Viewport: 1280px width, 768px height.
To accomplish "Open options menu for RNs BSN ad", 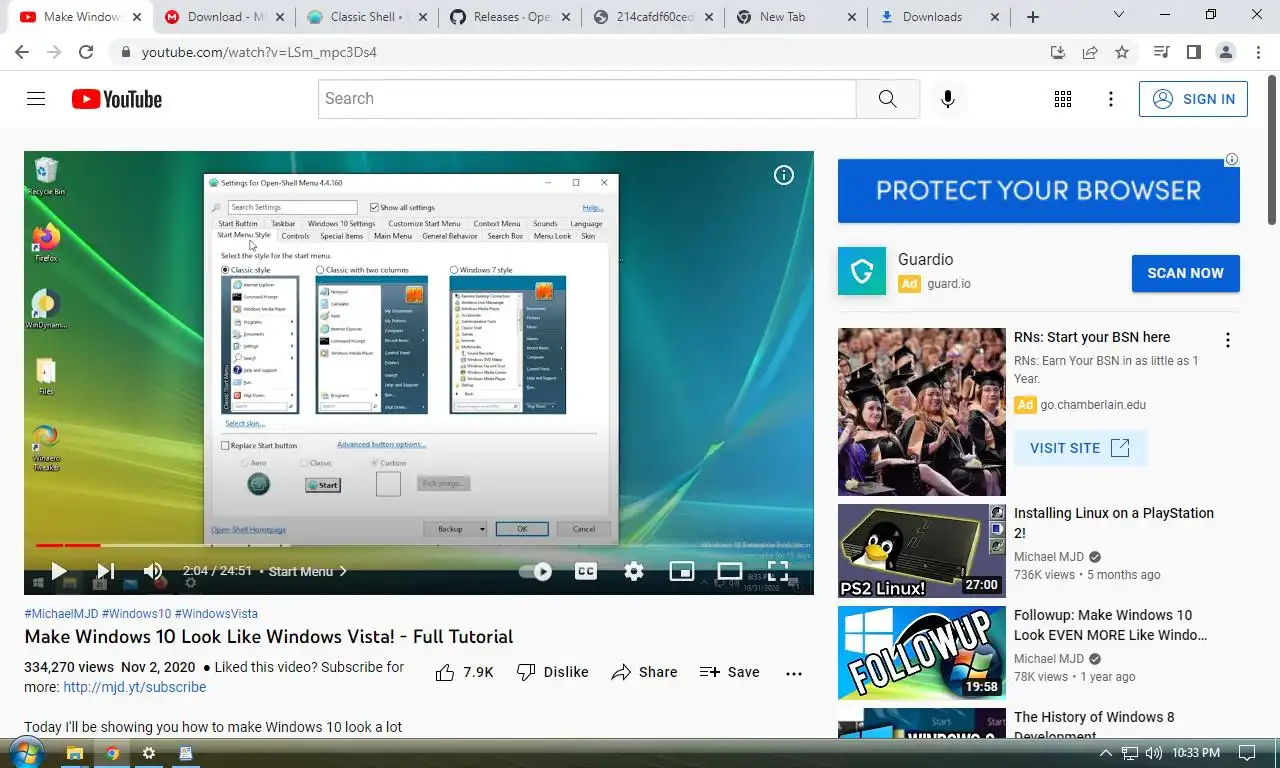I will pos(1227,340).
